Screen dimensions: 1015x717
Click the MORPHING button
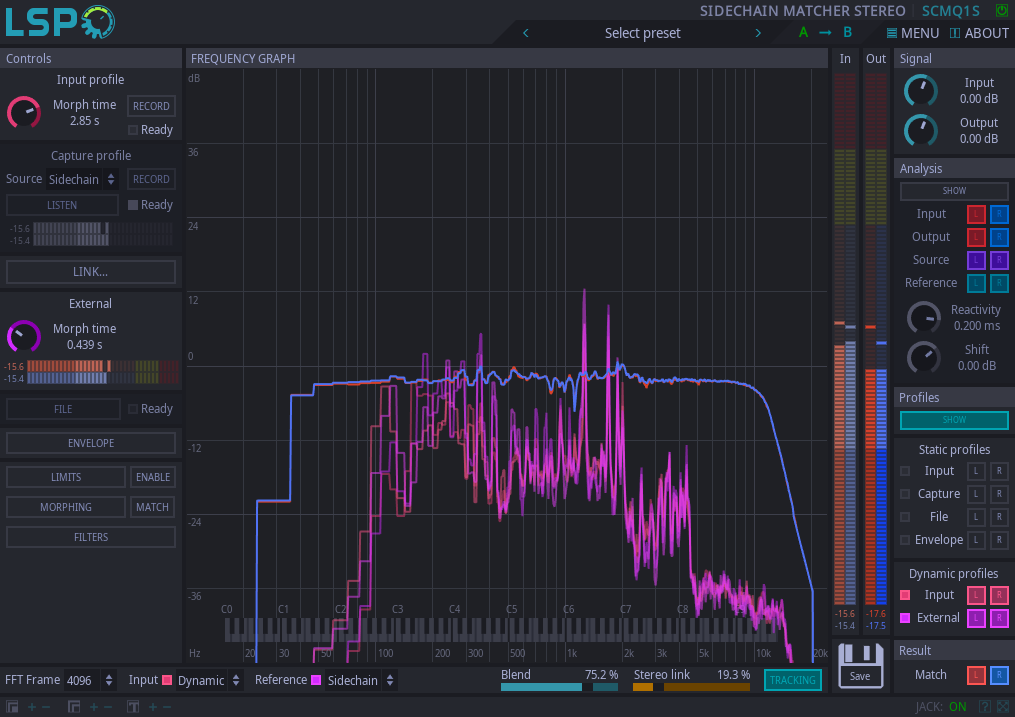pos(66,507)
